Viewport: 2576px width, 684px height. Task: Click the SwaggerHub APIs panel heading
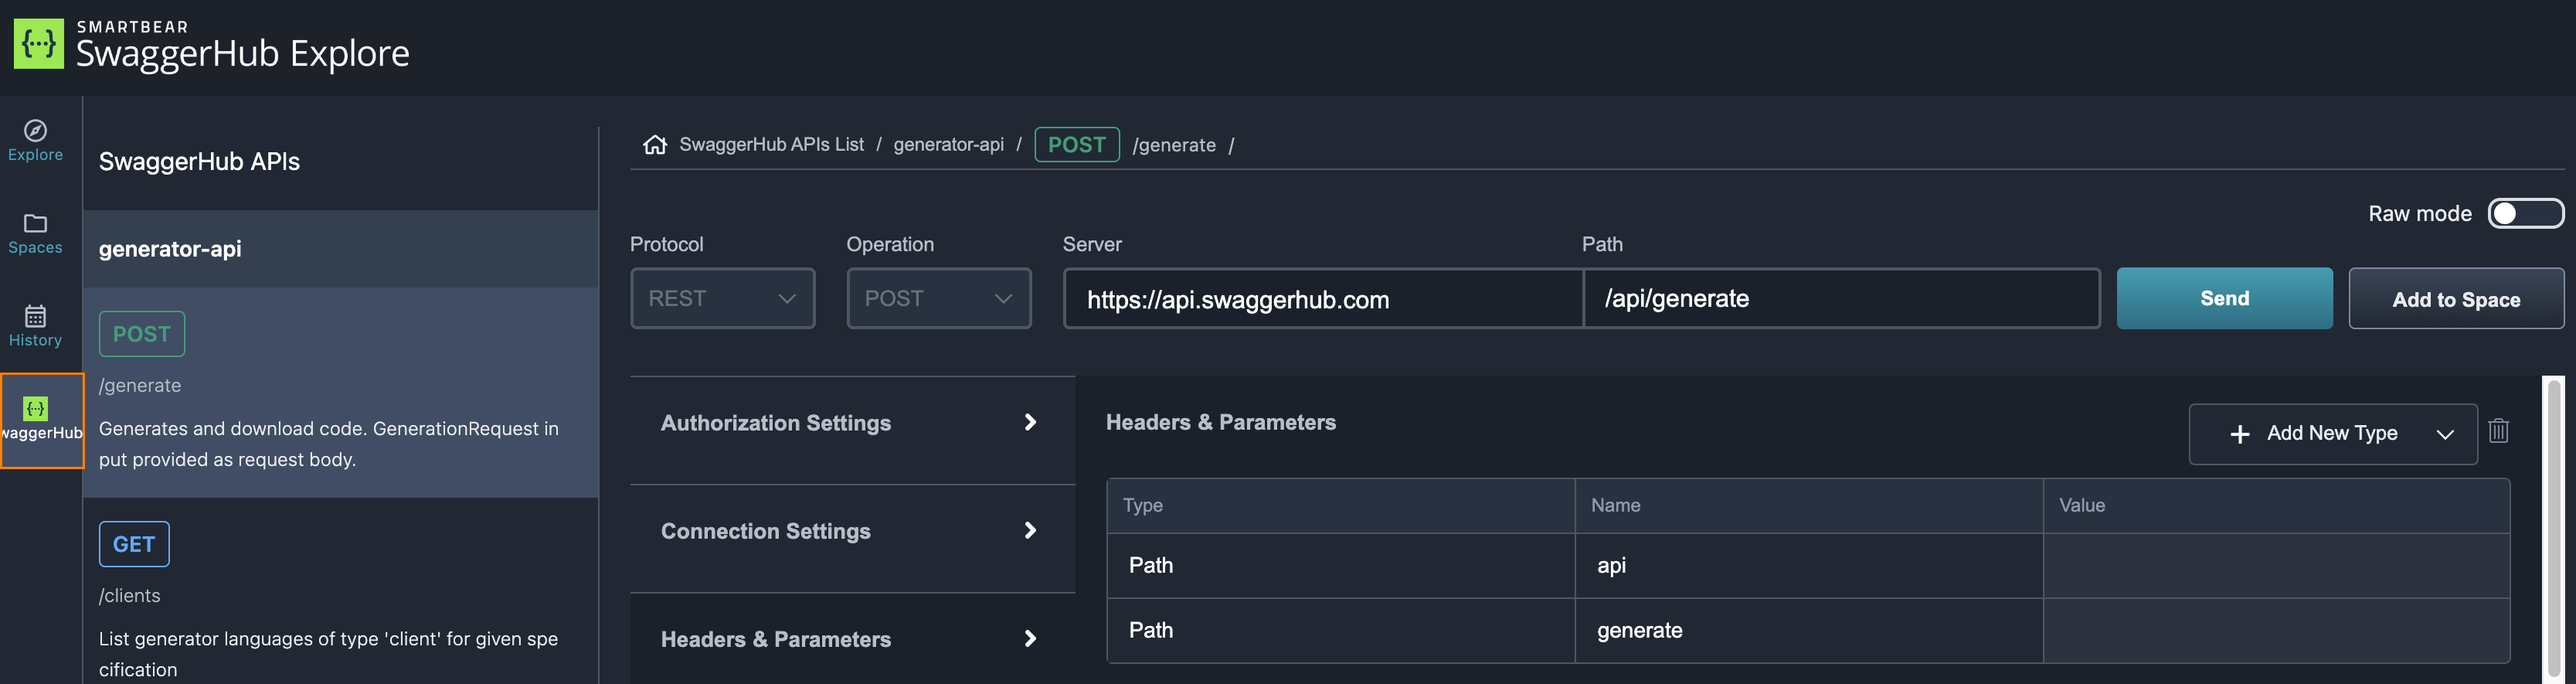[199, 162]
